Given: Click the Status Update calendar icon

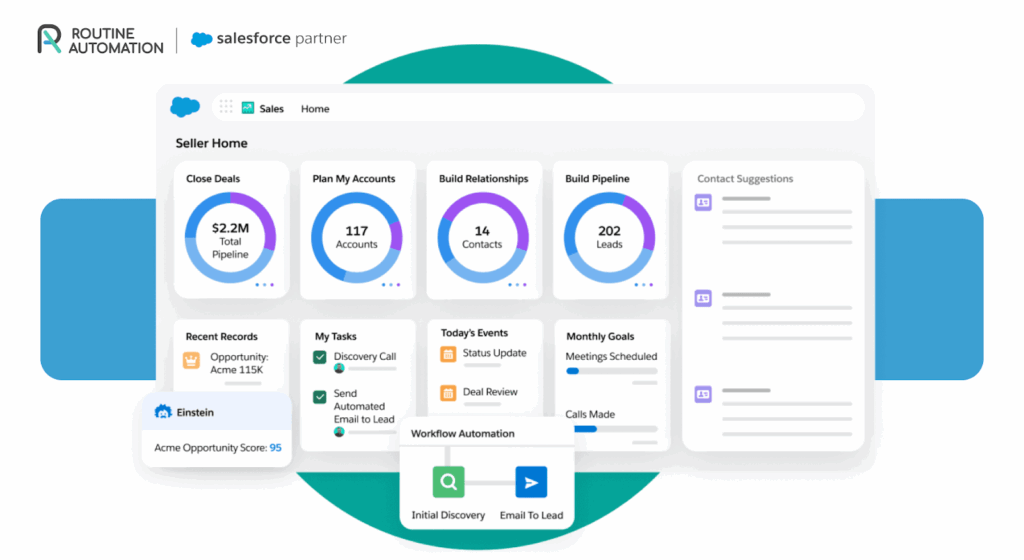Looking at the screenshot, I should coord(448,354).
